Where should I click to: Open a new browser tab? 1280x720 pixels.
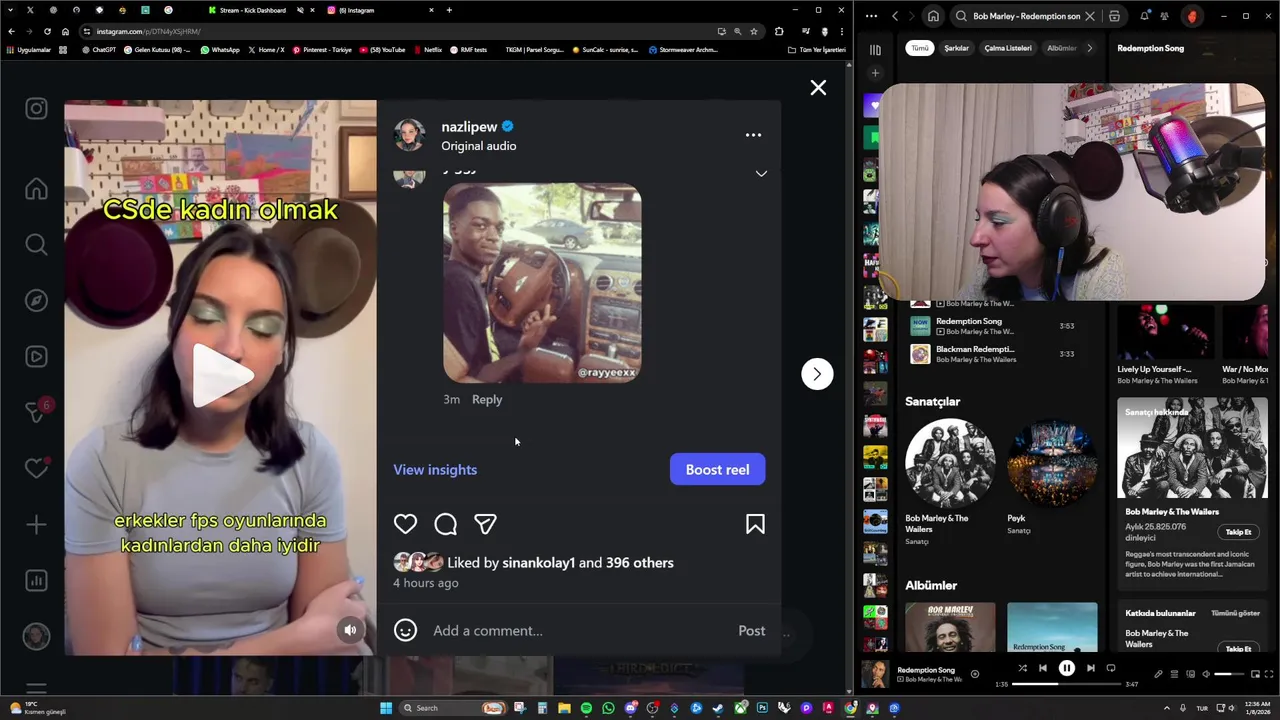pos(449,10)
